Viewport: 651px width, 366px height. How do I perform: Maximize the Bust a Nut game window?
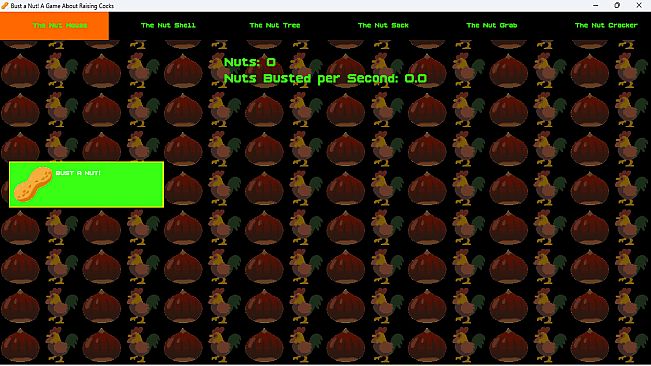617,5
